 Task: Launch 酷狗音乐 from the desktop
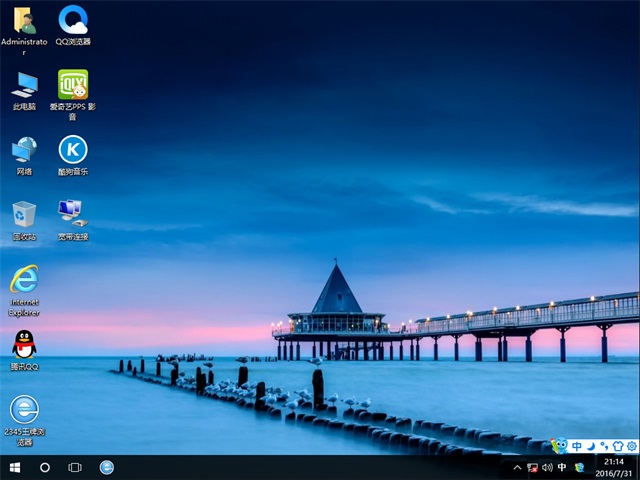[73, 150]
